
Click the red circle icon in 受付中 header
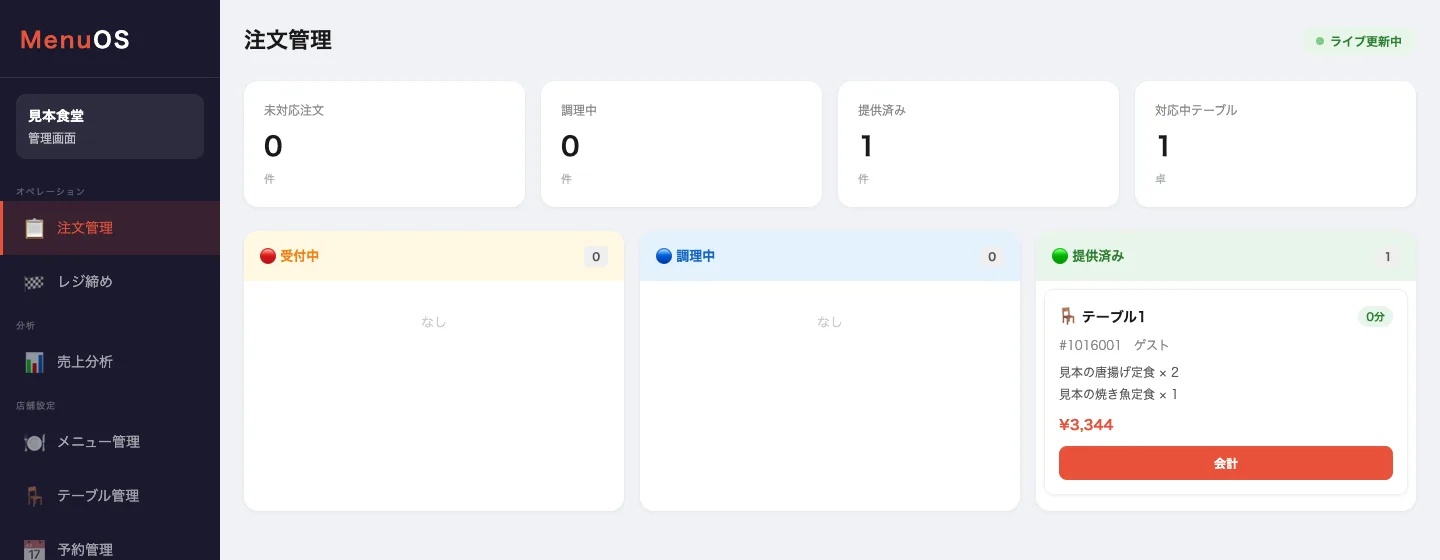coord(268,256)
